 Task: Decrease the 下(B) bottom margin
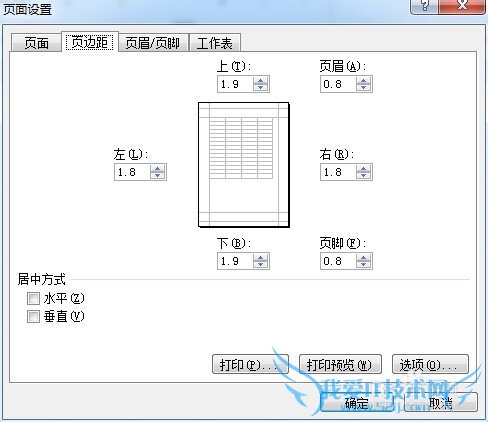(260, 264)
